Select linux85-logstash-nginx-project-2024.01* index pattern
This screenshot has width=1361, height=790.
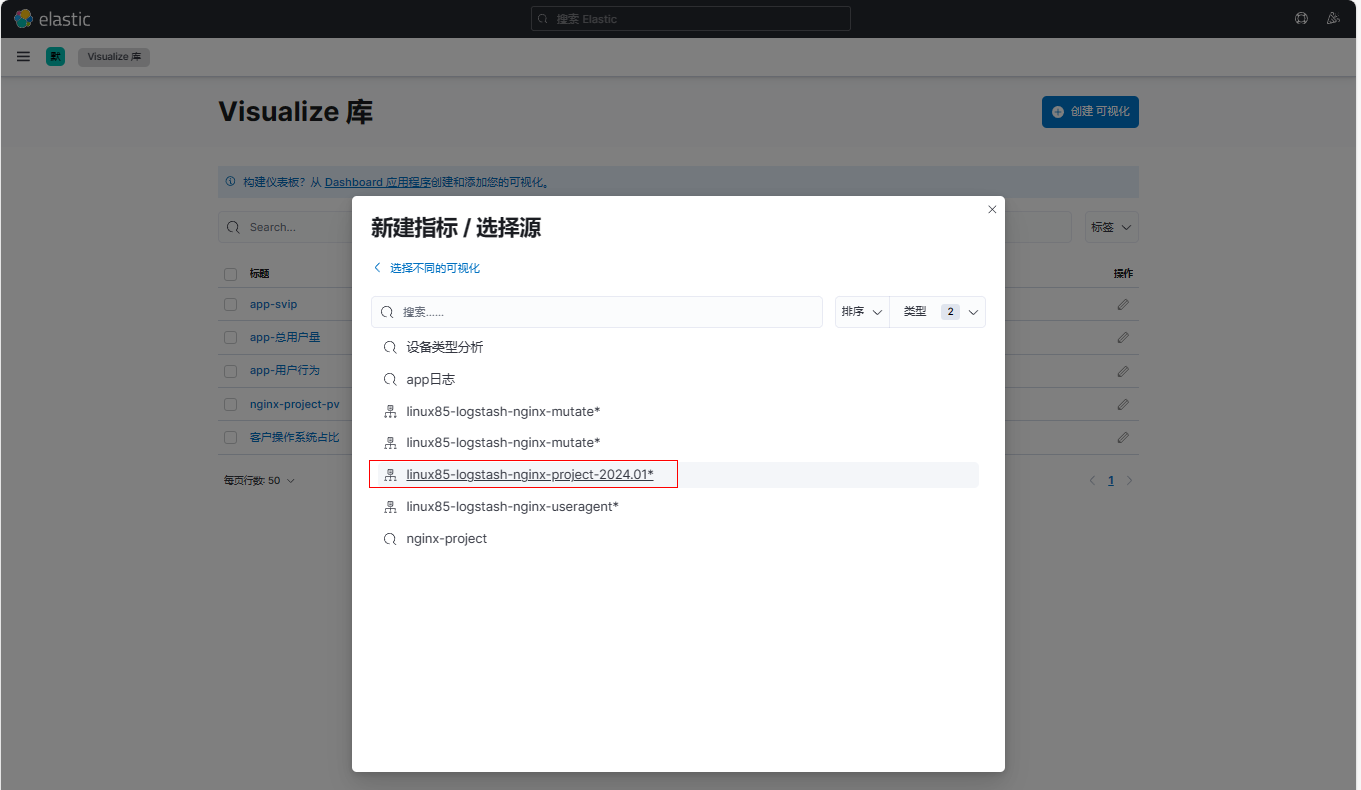coord(529,474)
